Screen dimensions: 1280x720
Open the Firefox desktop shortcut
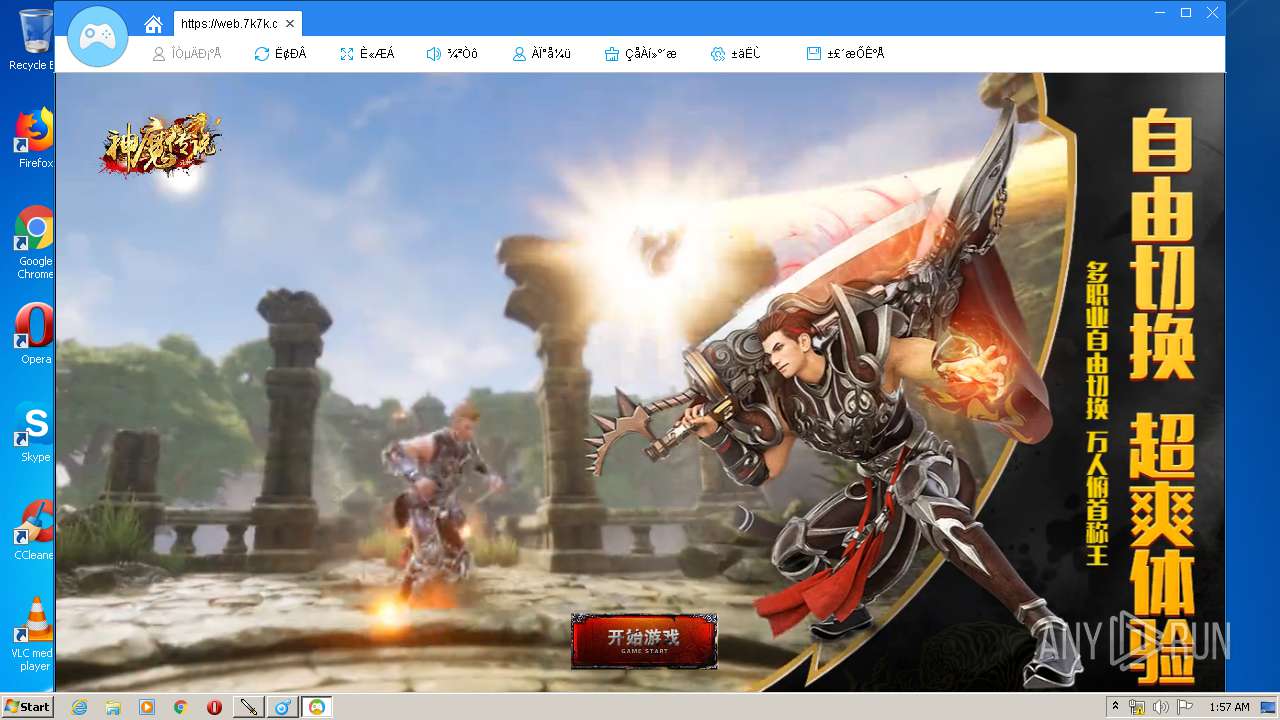click(34, 138)
